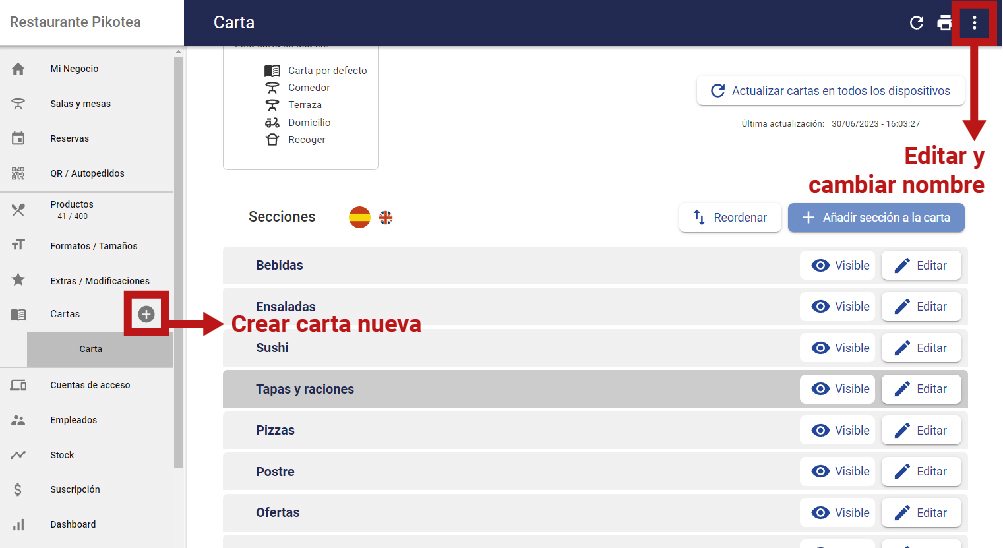Select the English flag language

click(x=386, y=217)
